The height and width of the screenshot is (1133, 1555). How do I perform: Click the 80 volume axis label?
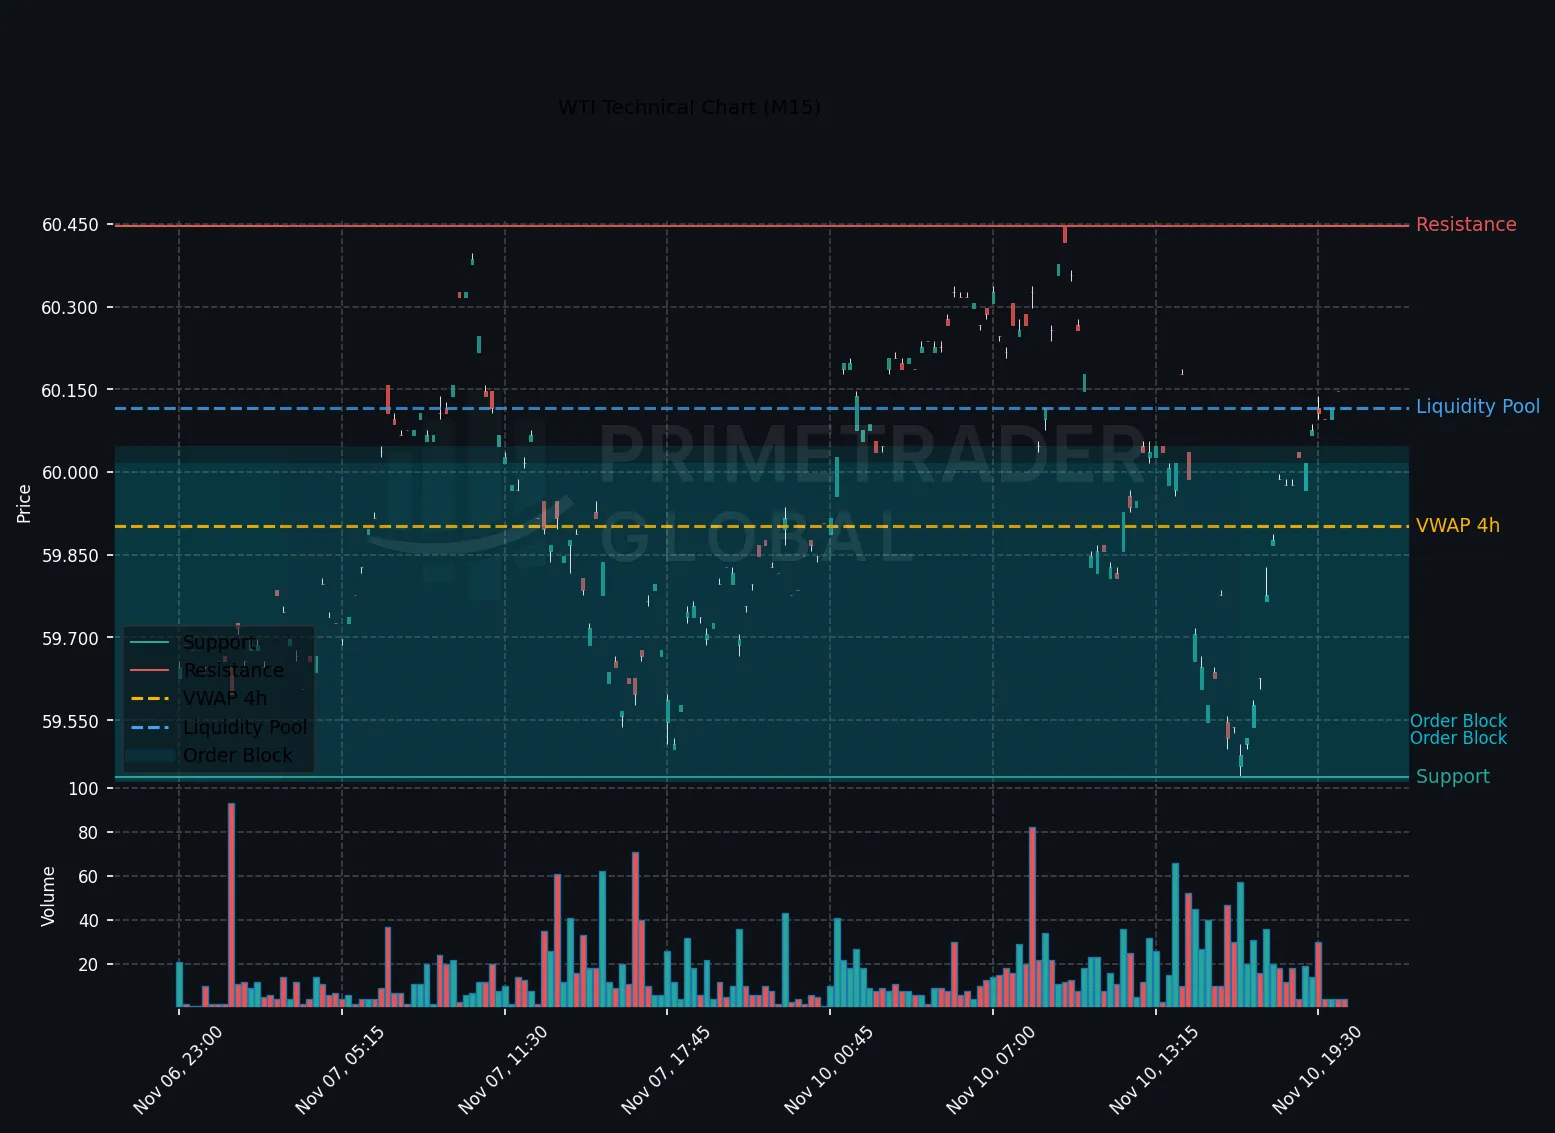(88, 833)
